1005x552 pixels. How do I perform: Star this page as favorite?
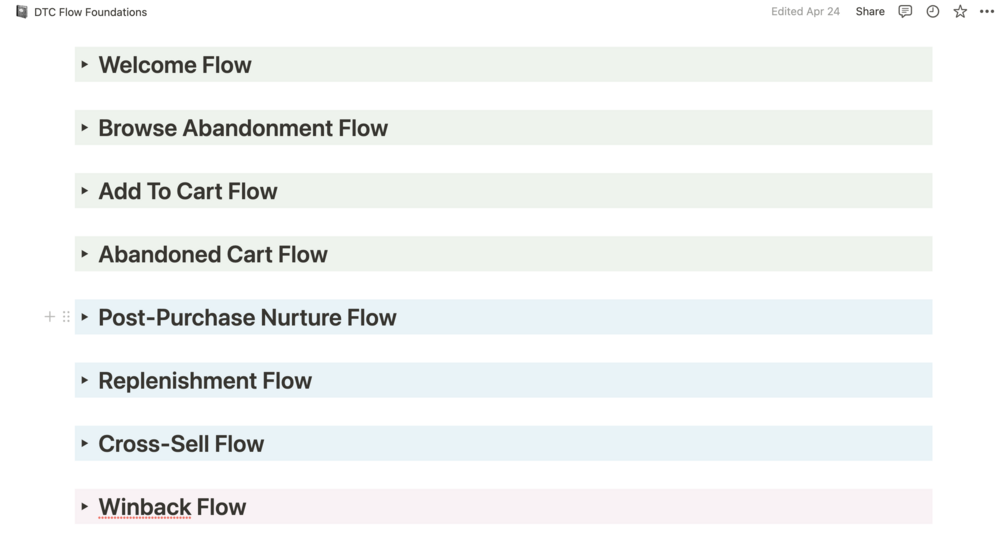[x=960, y=12]
